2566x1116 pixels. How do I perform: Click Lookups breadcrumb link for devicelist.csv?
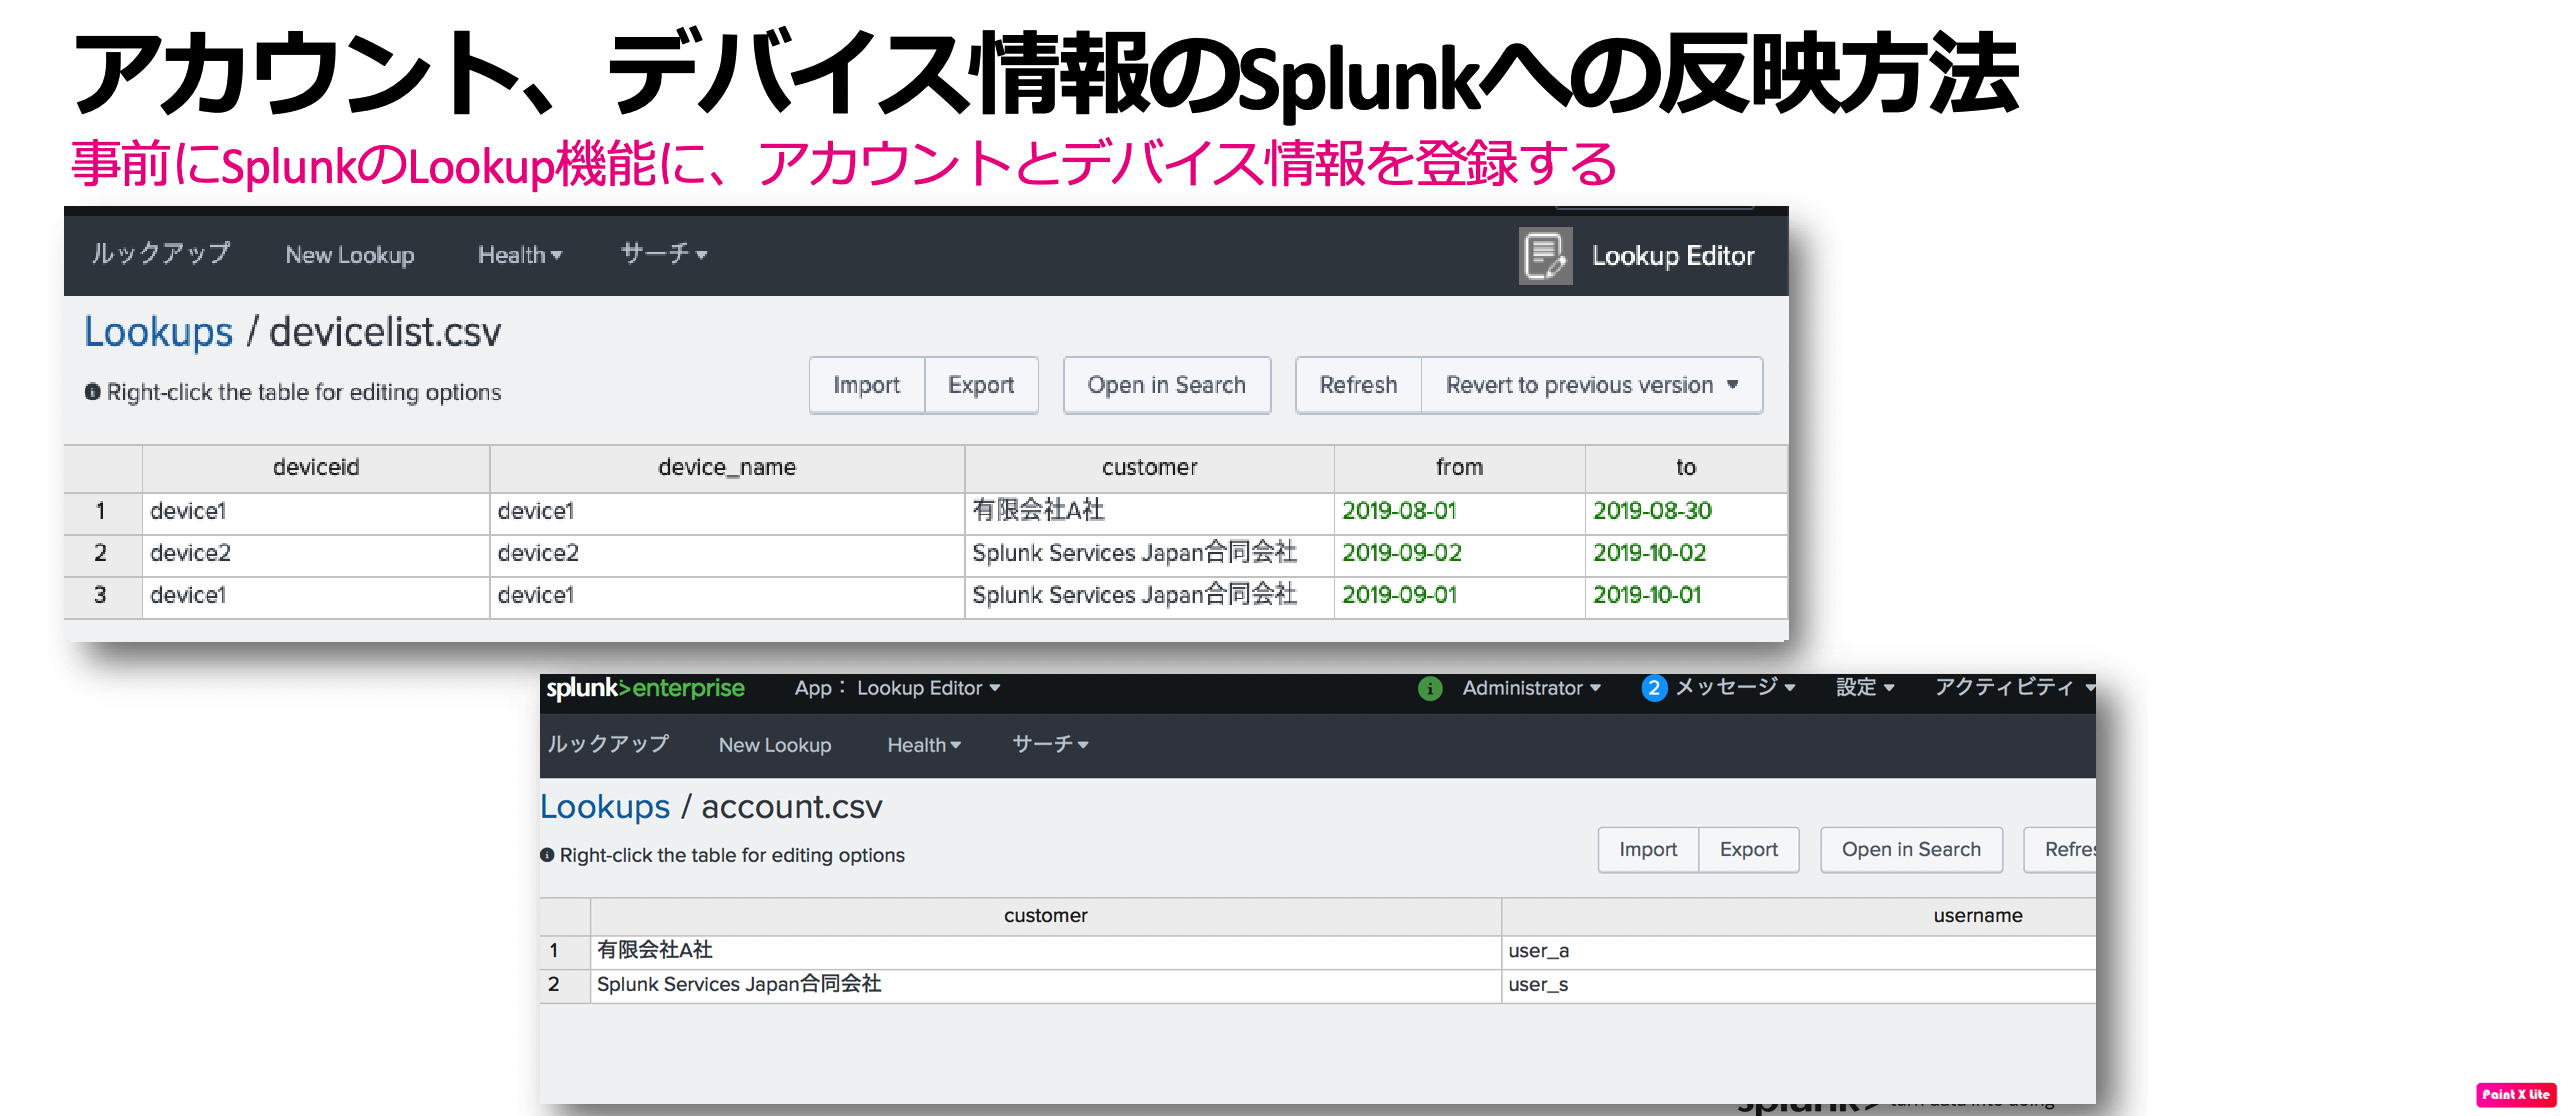(158, 332)
